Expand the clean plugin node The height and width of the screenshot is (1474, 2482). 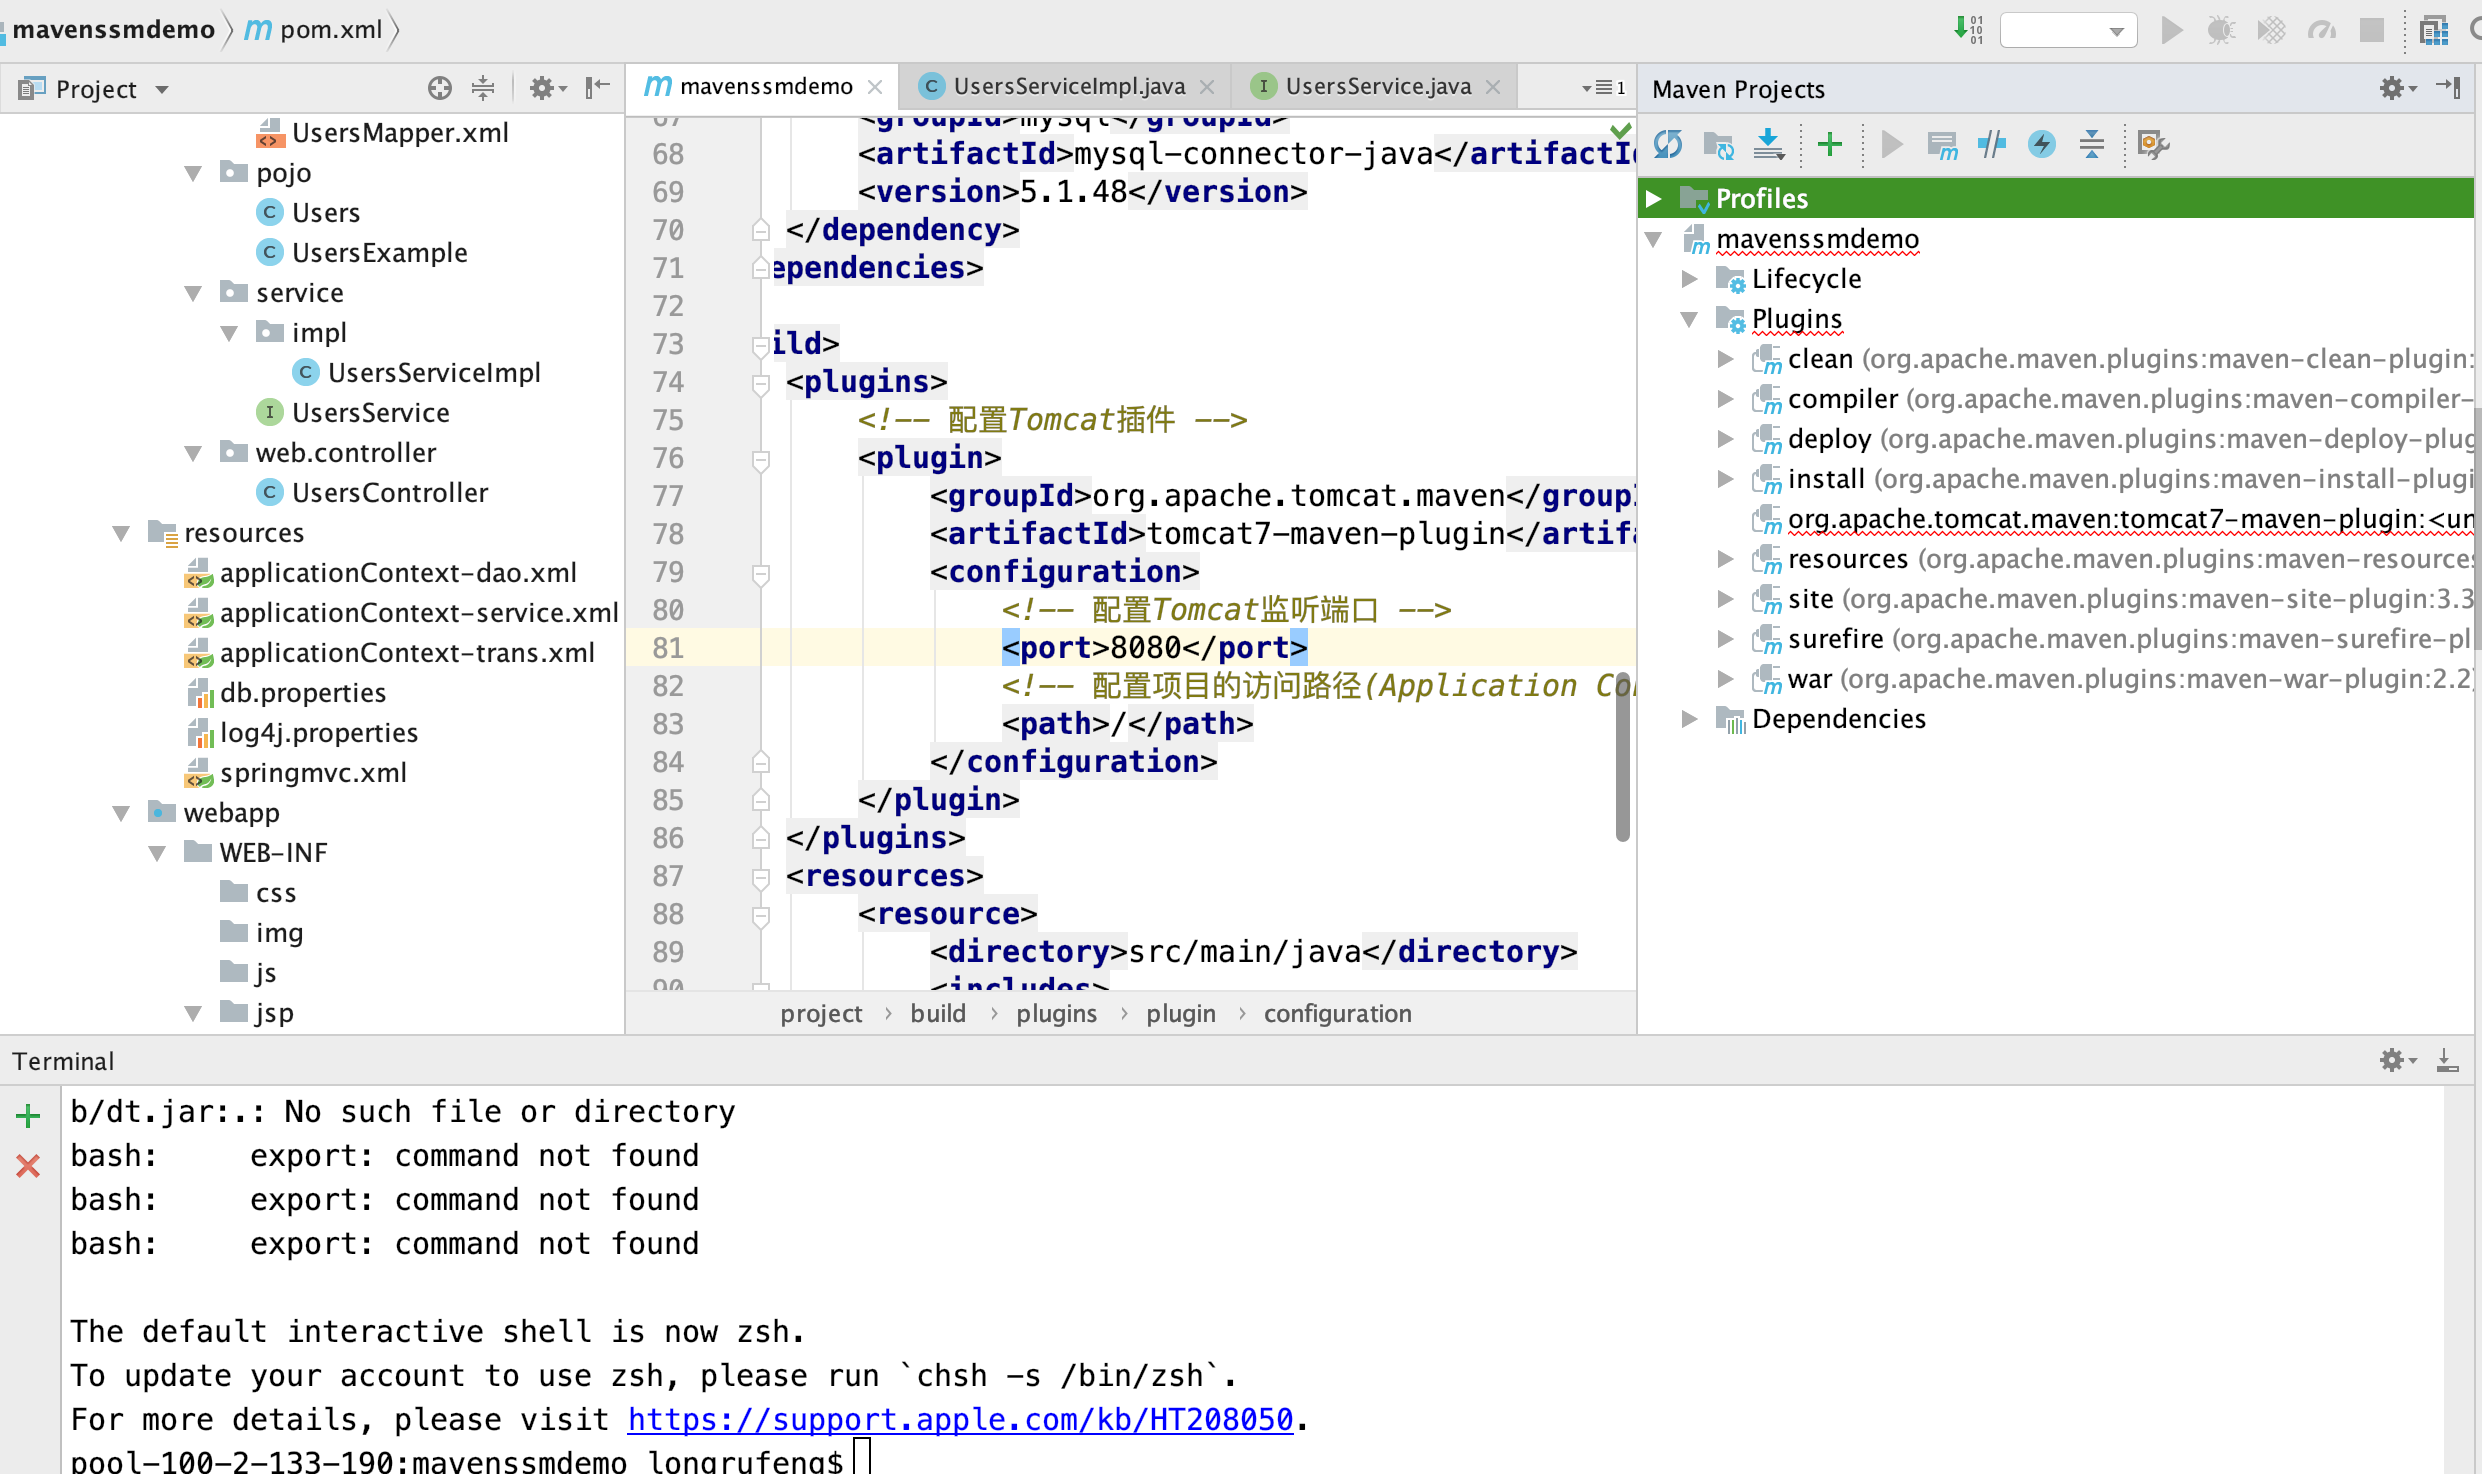coord(1726,359)
